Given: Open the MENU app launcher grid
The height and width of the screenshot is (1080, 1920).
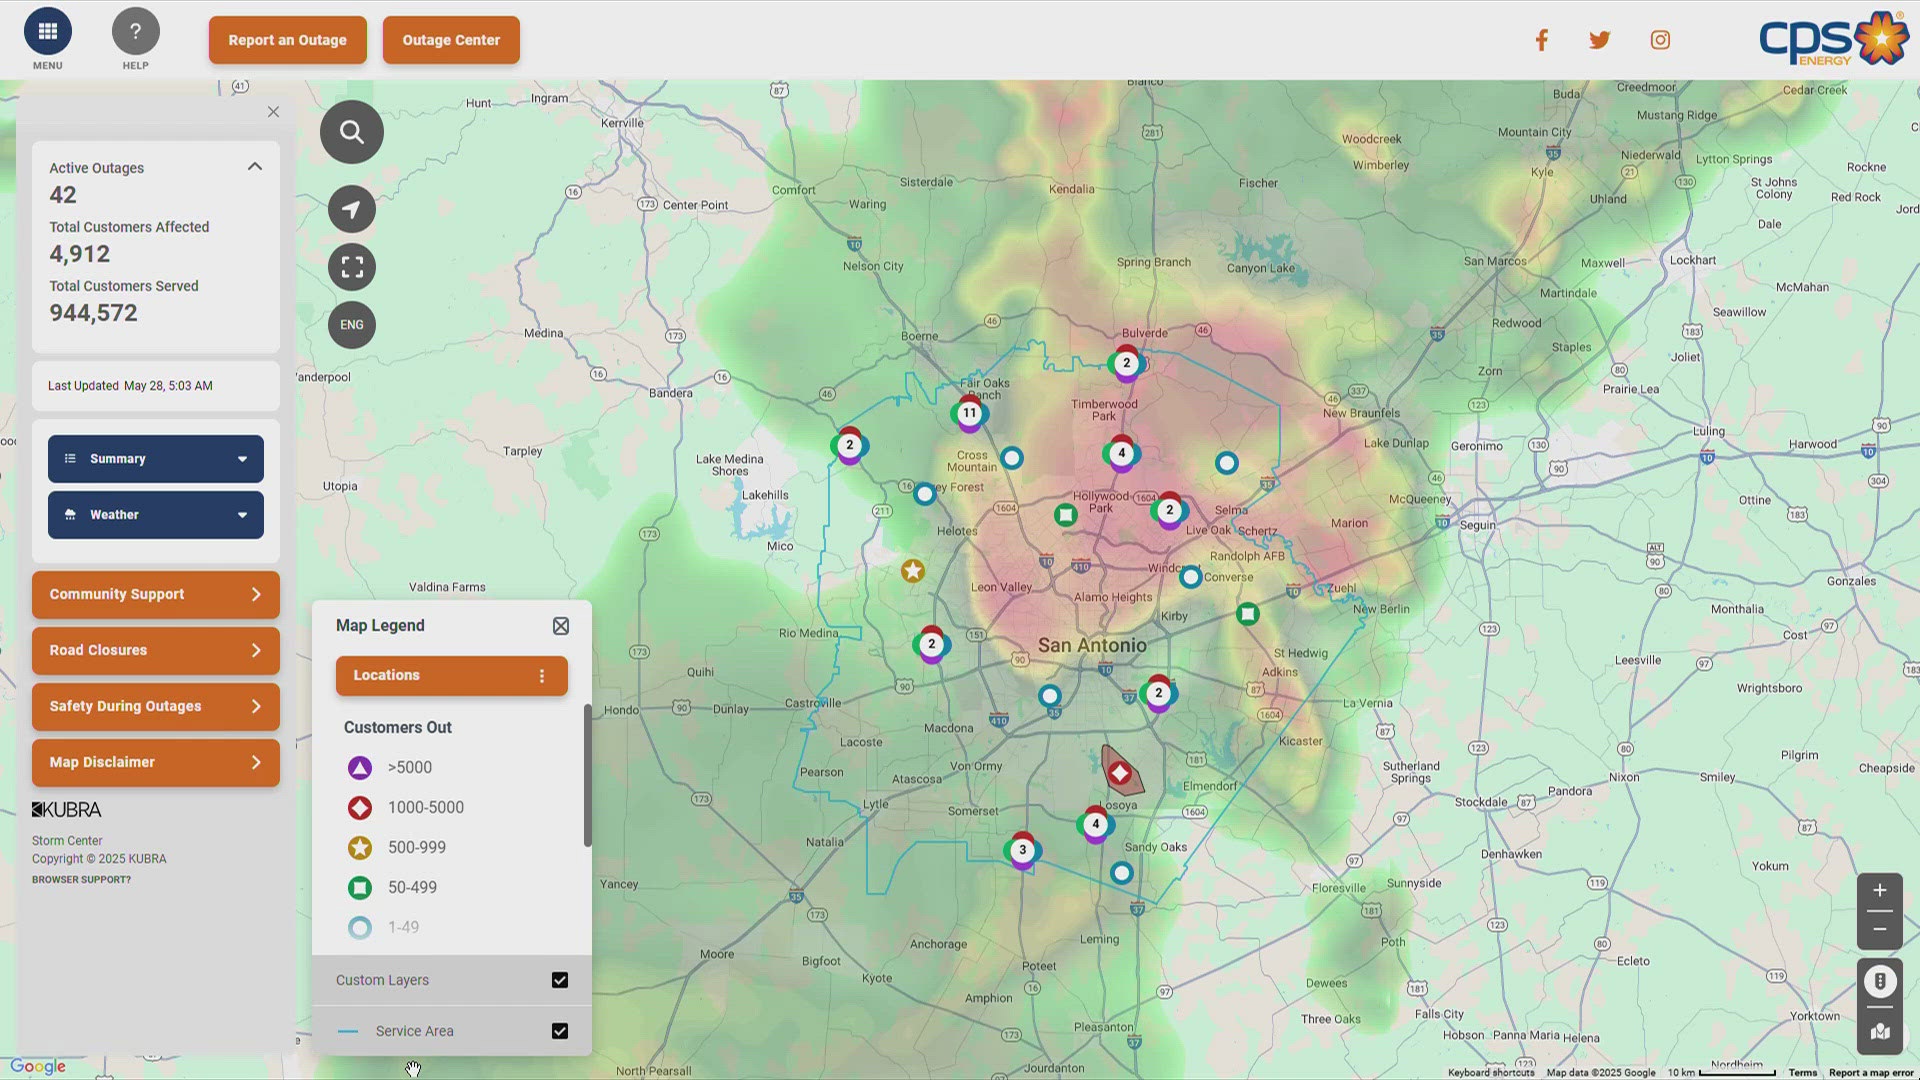Looking at the screenshot, I should tap(46, 31).
